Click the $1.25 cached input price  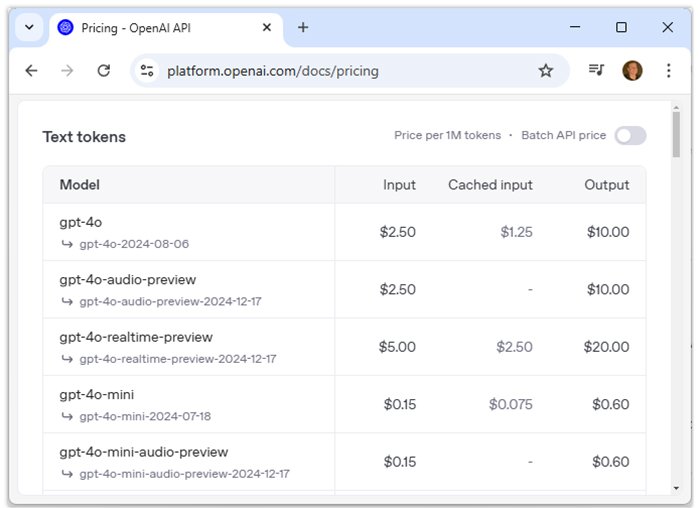(x=517, y=232)
